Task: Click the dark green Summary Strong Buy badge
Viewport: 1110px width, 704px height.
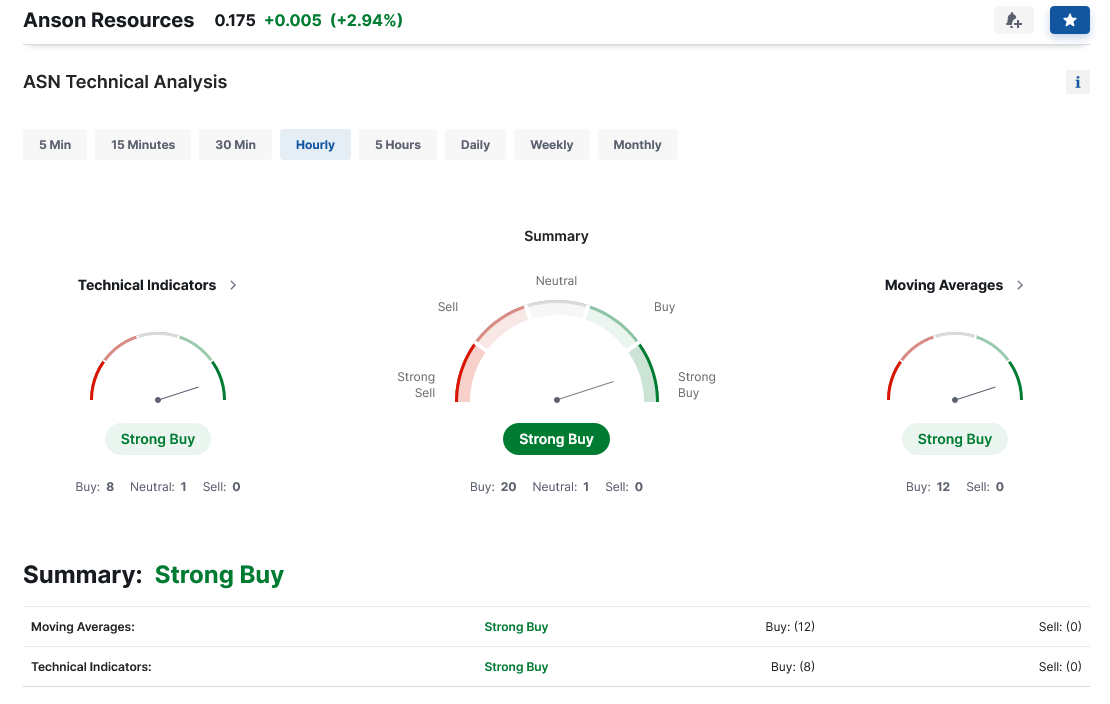Action: click(x=556, y=439)
